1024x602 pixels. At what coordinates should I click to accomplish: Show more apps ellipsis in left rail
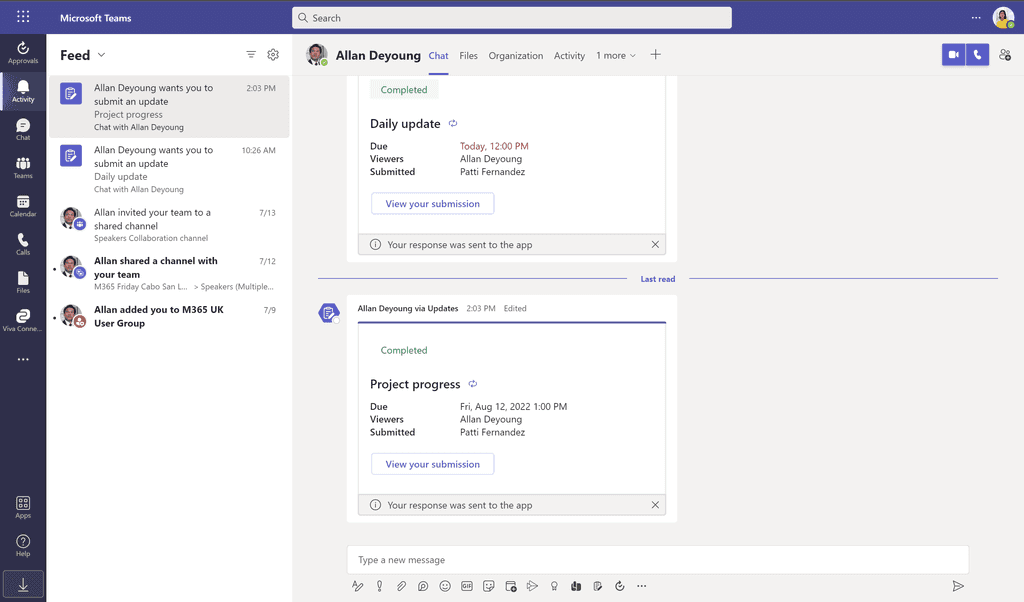pos(23,359)
